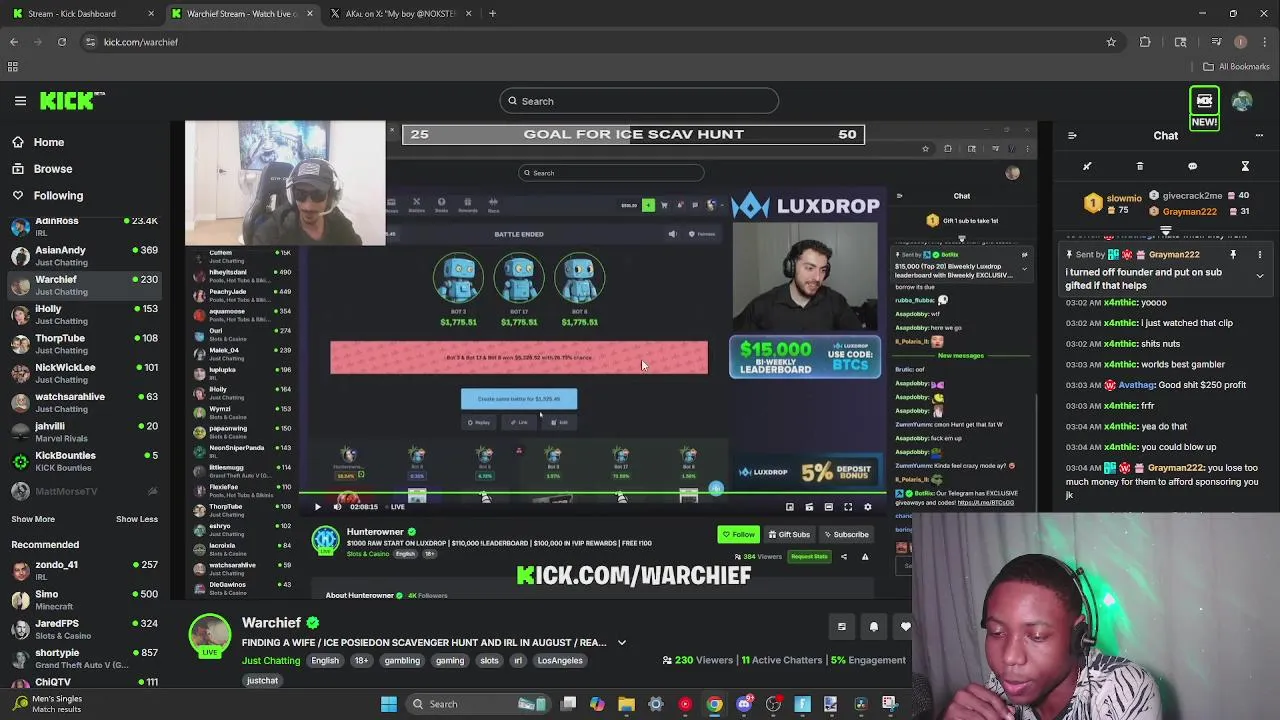Click the address bar showing kick.com/warchief
Viewport: 1280px width, 720px height.
click(590, 42)
